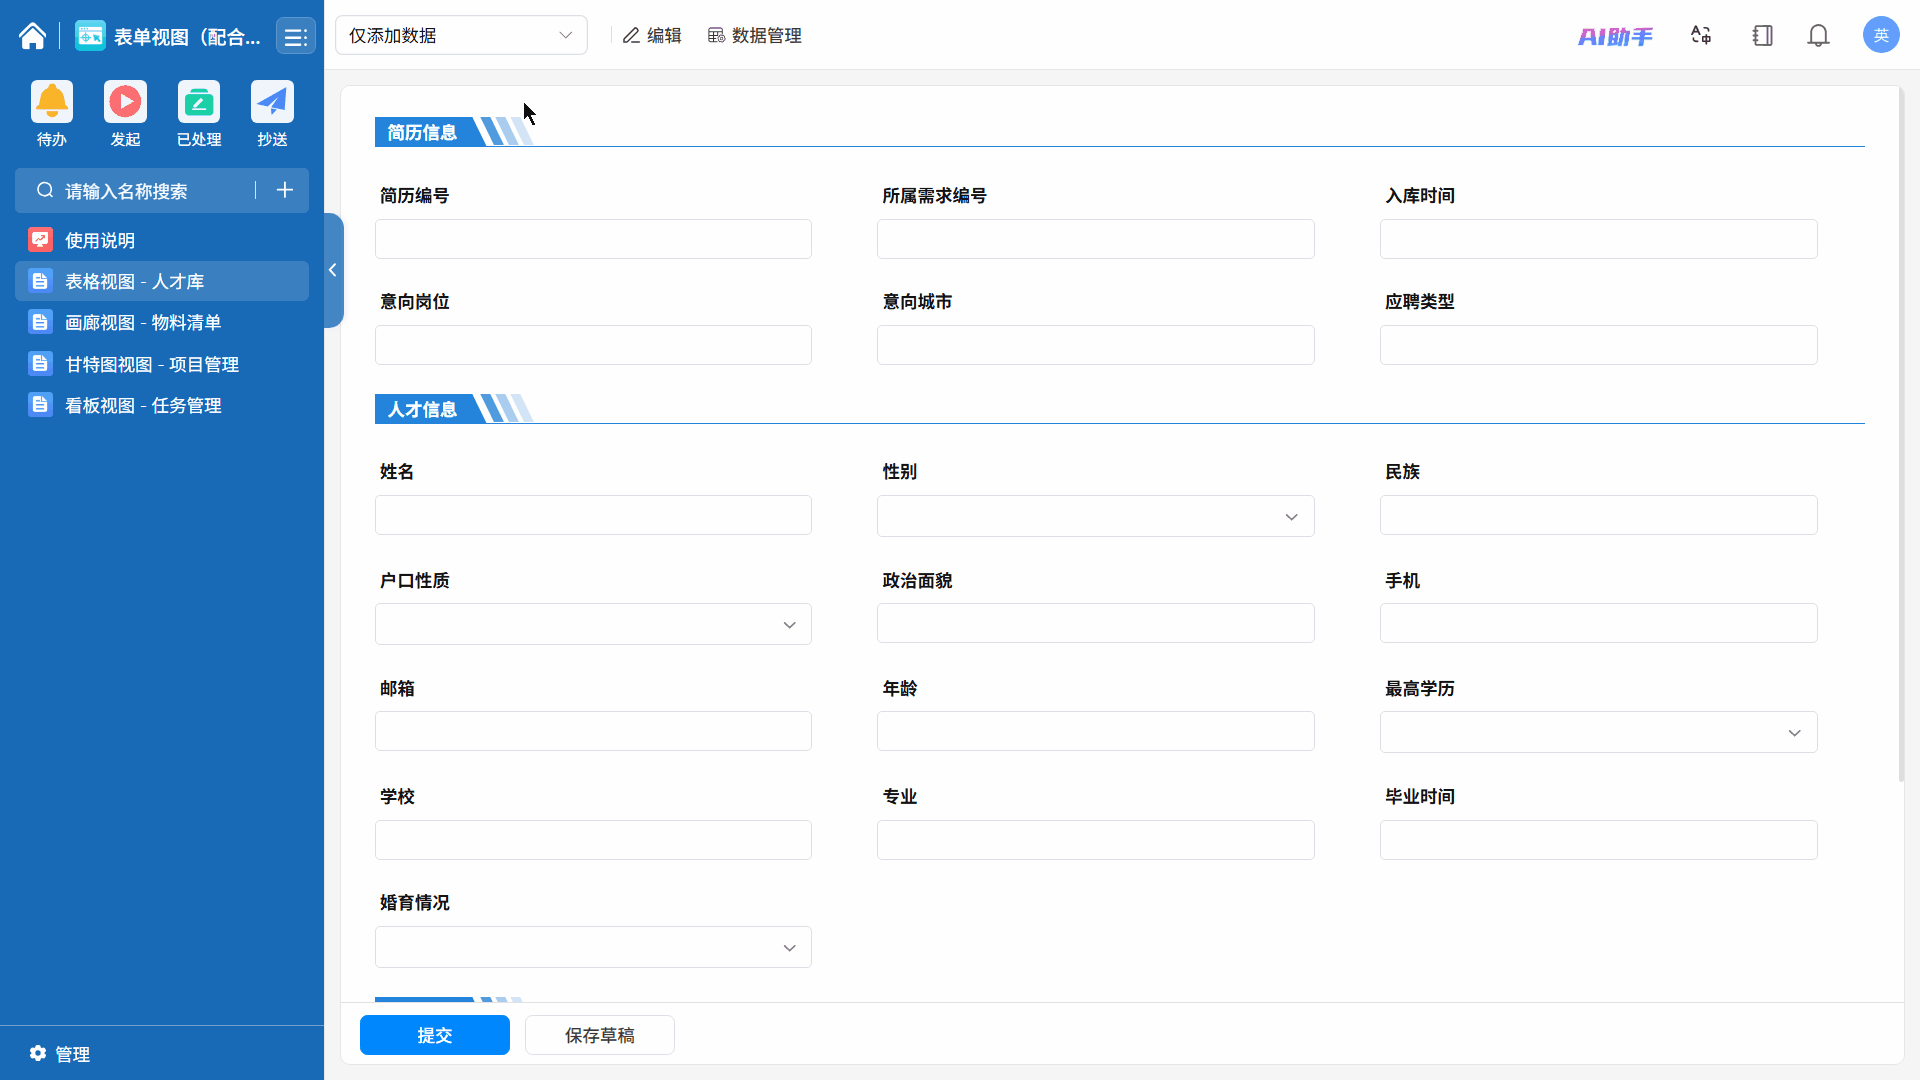This screenshot has width=1920, height=1080.
Task: Click the translate language icon
Action: (x=1701, y=36)
